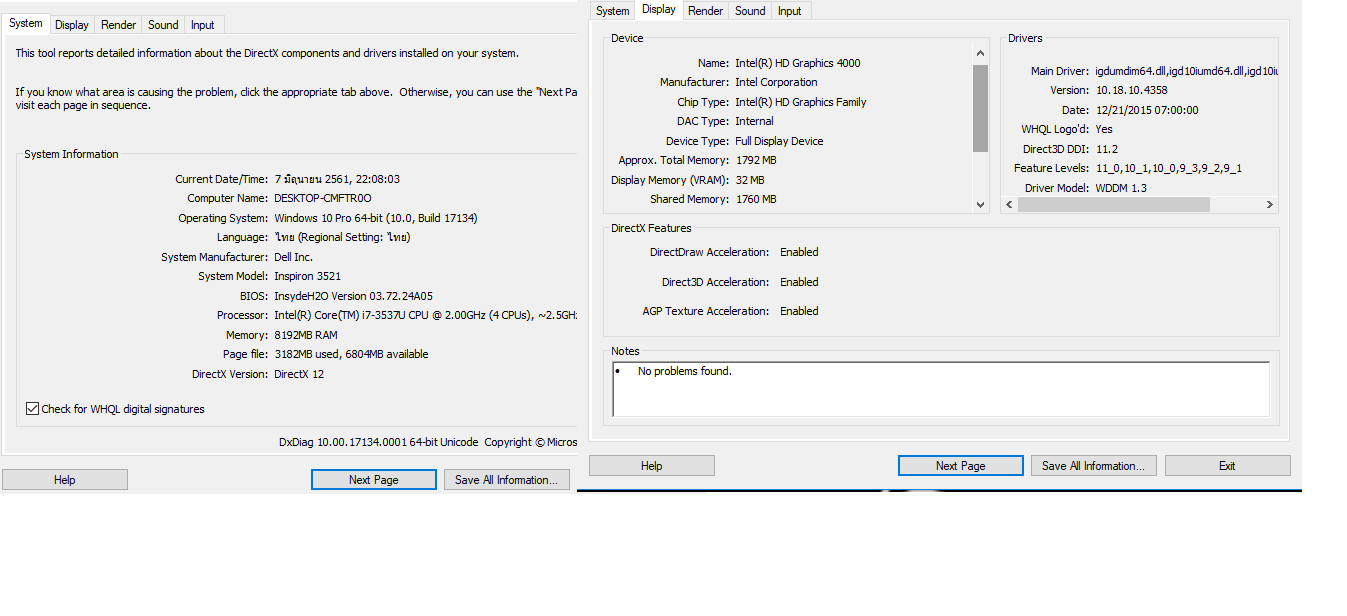Click Drivers panel scroll right arrow
This screenshot has height=616, width=1347.
pos(1270,204)
